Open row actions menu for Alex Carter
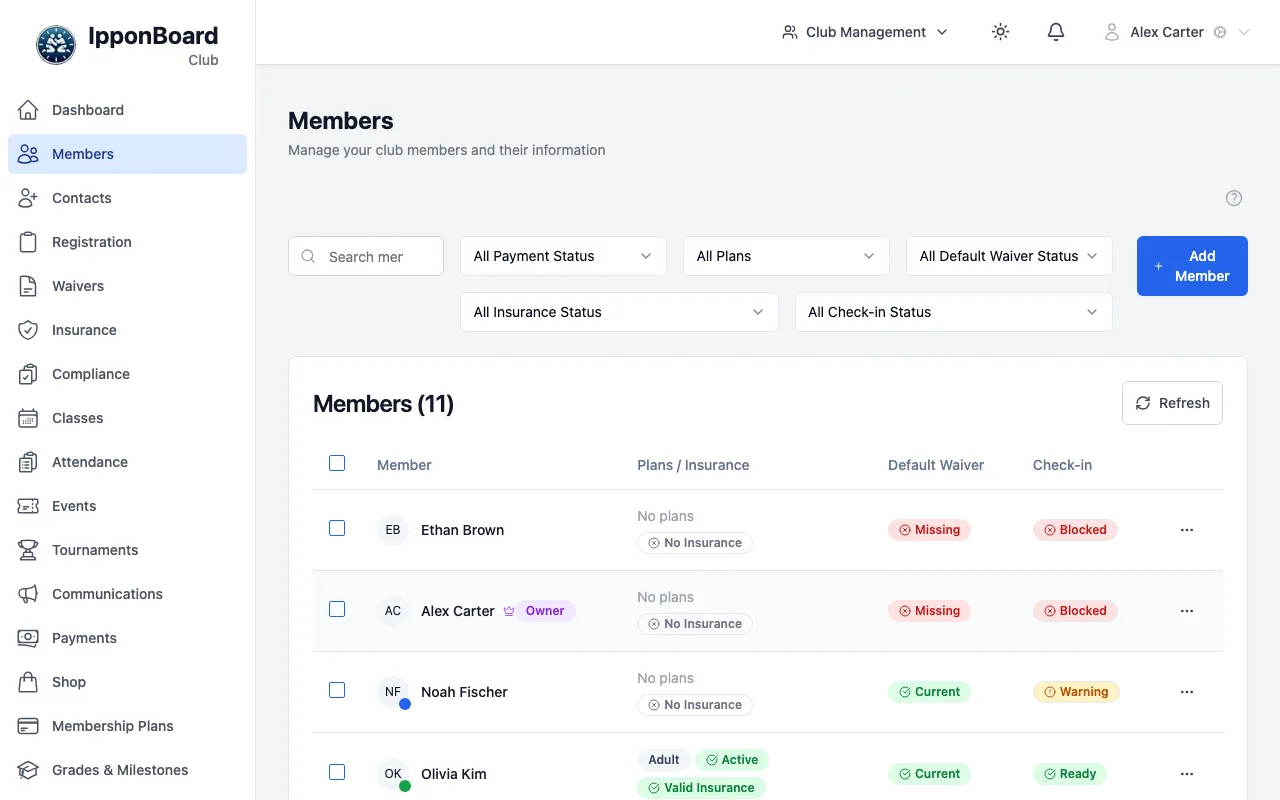Screen dimensions: 1280x800 point(1187,611)
